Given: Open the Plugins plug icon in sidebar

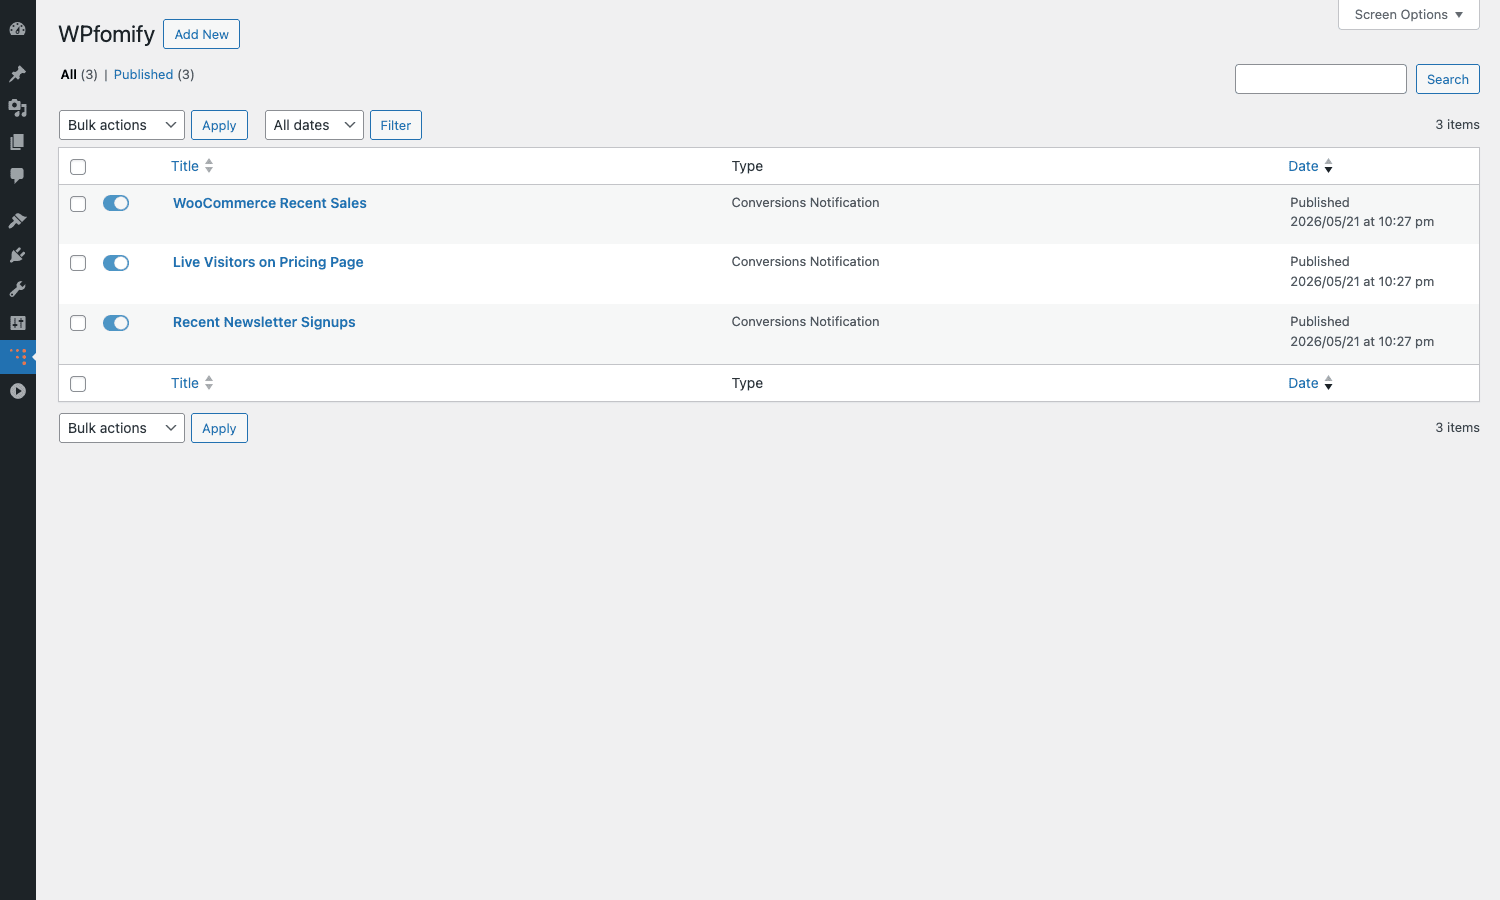Looking at the screenshot, I should 17,255.
